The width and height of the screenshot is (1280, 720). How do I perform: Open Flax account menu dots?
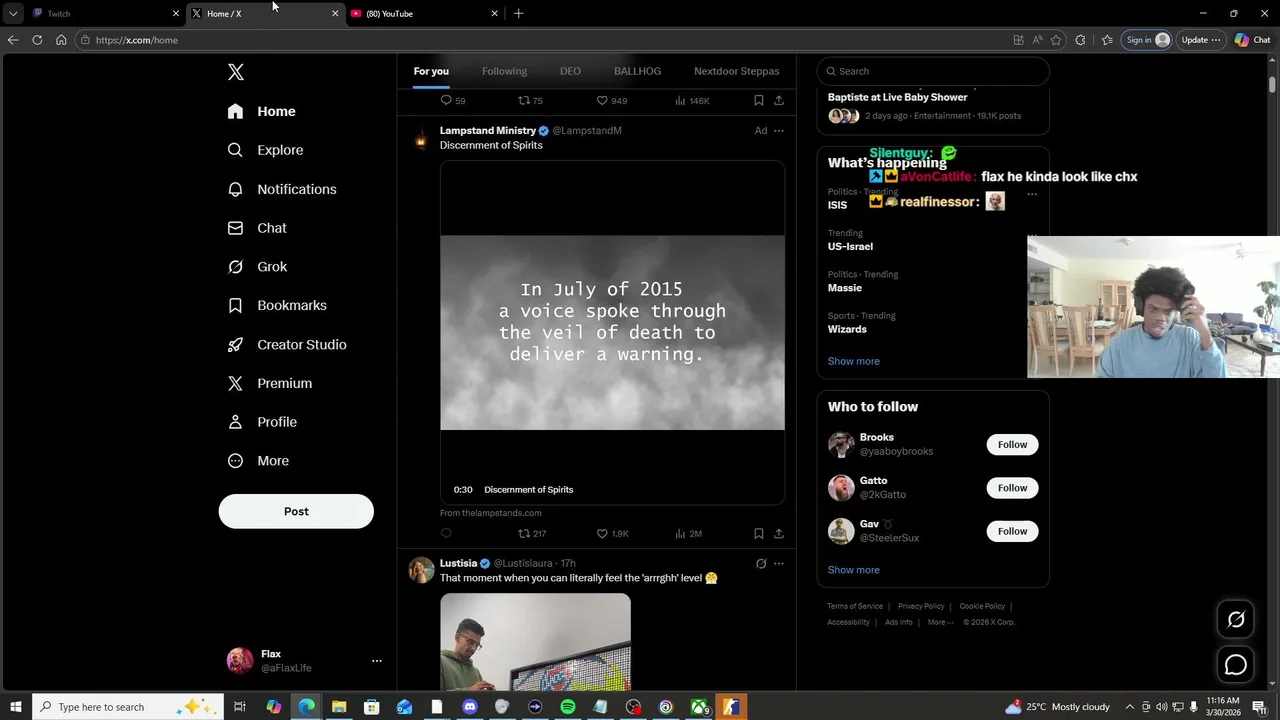click(x=377, y=661)
